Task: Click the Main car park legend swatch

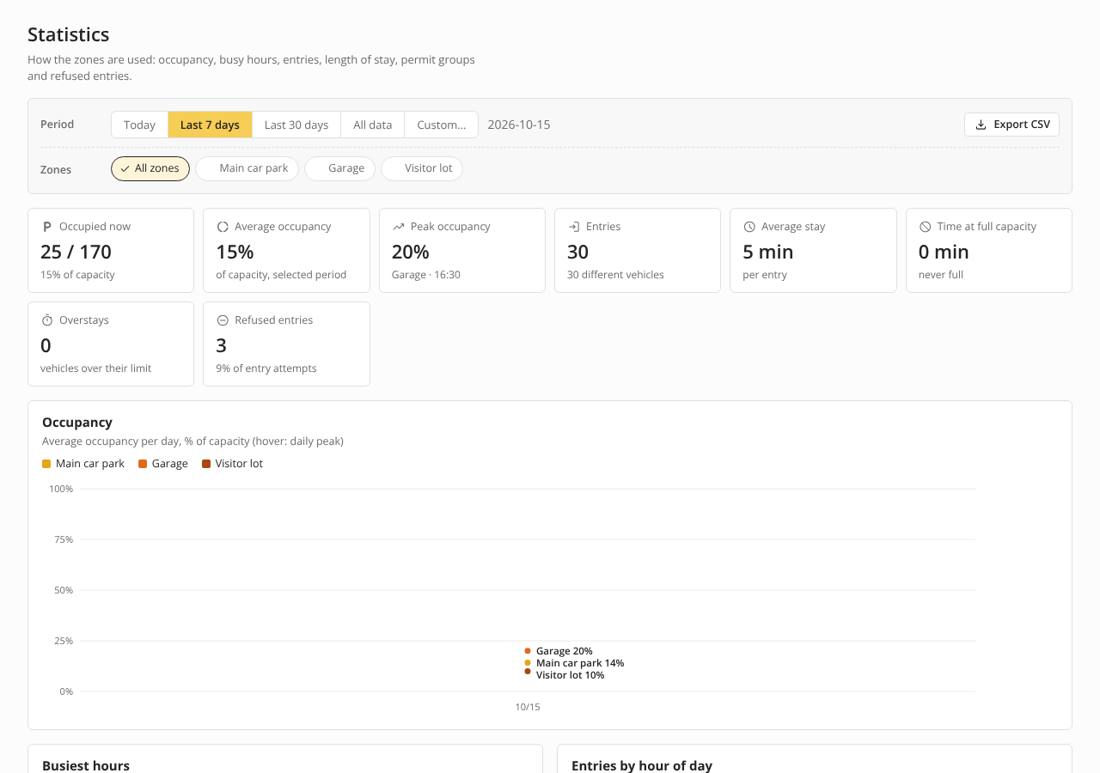Action: tap(46, 464)
